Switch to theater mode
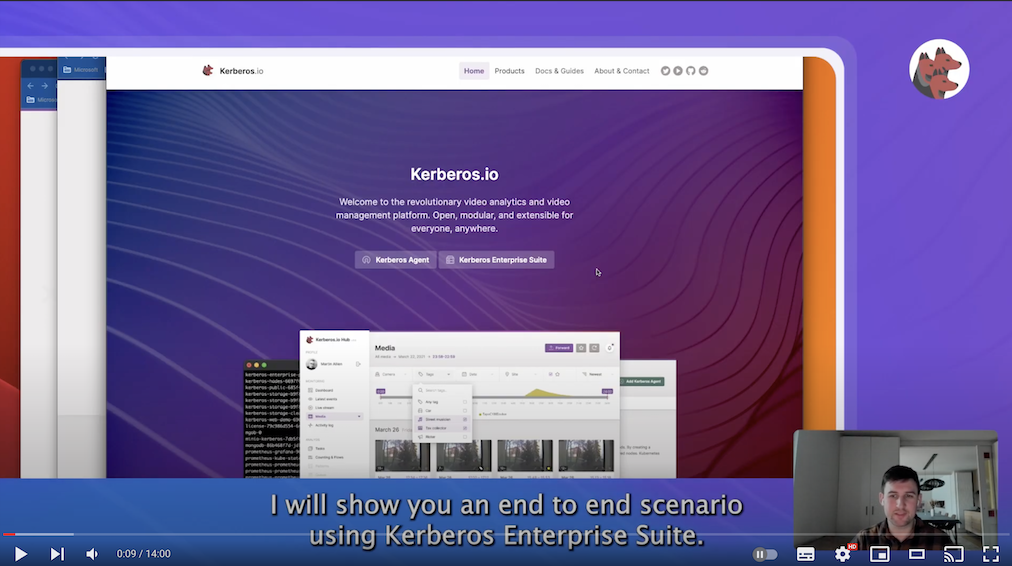 pos(917,554)
